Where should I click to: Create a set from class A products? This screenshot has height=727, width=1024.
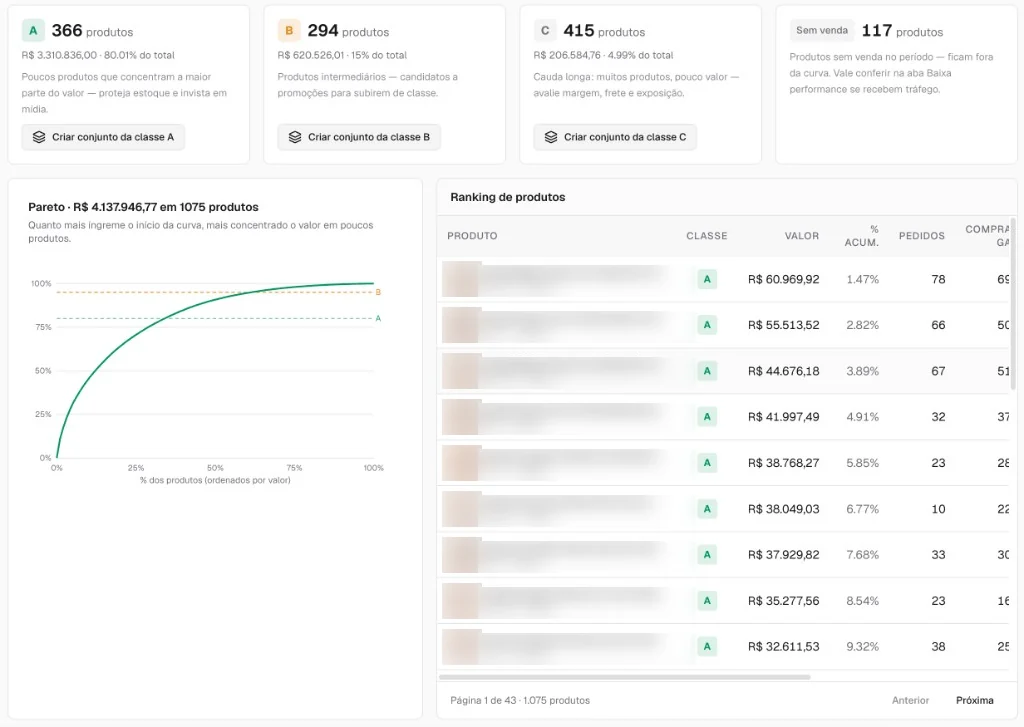[x=103, y=137]
